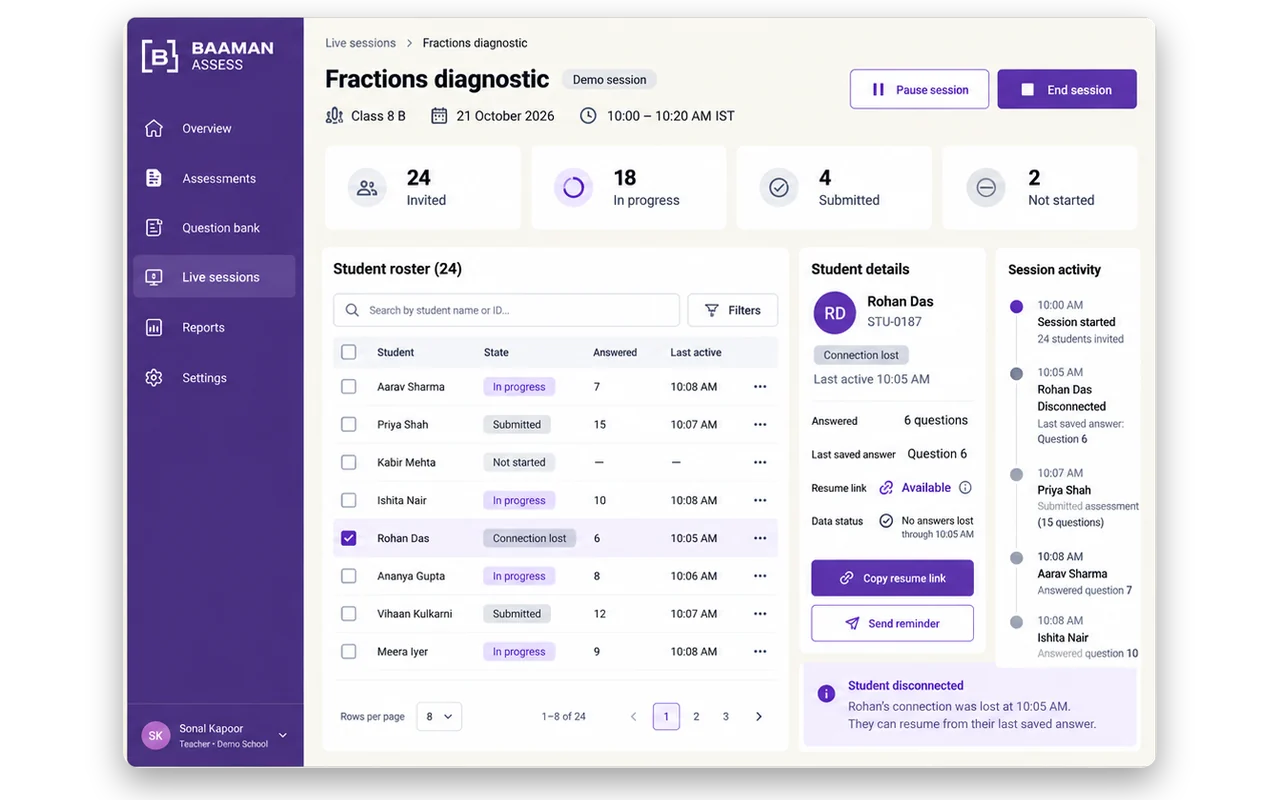Click the info icon next to Available
Screen dimensions: 1280x800
point(965,488)
